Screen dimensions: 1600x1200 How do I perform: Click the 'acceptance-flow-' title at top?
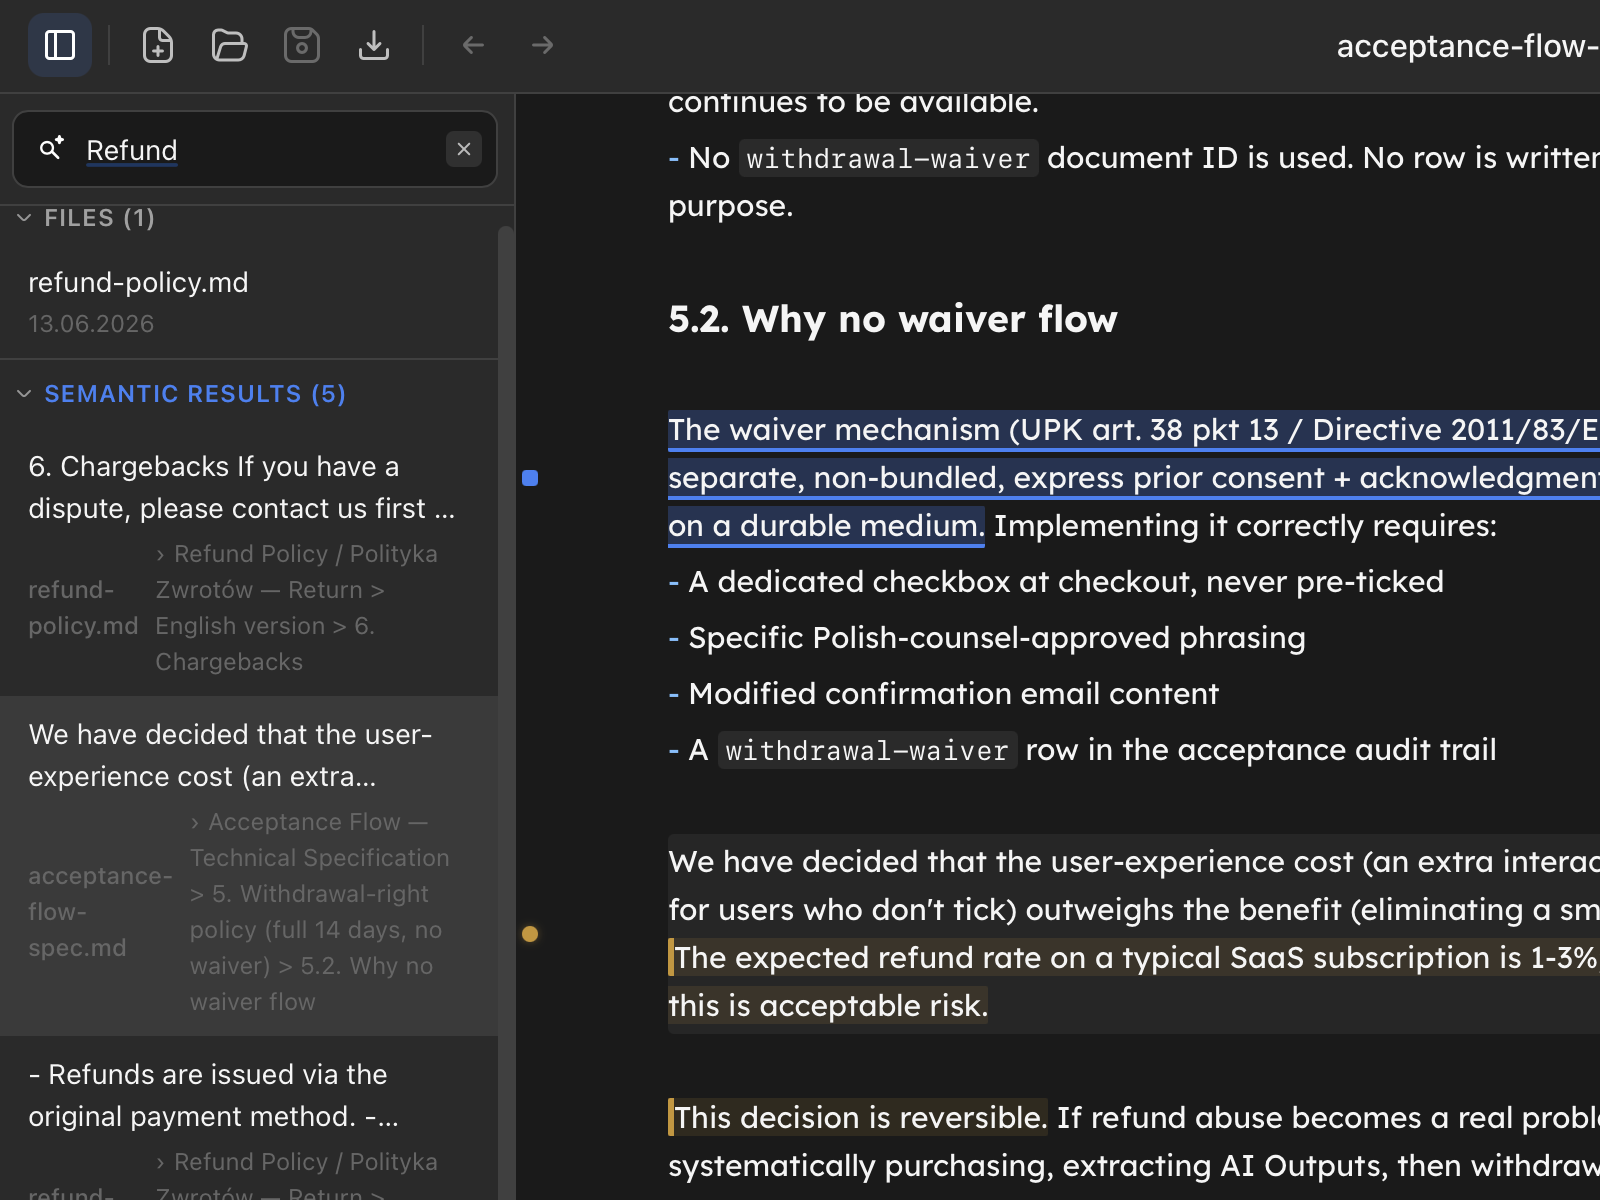tap(1466, 46)
